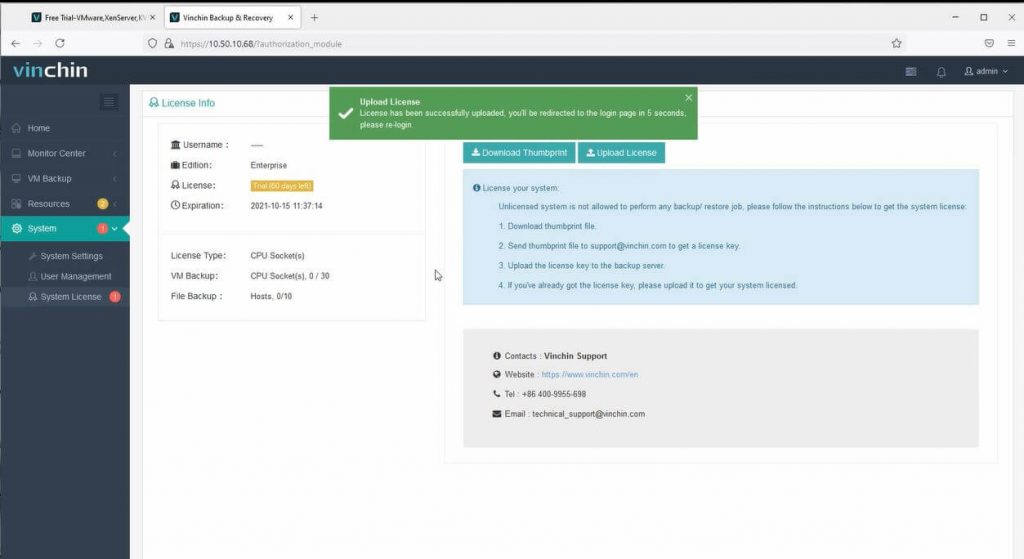Open the admin user dropdown

point(986,71)
